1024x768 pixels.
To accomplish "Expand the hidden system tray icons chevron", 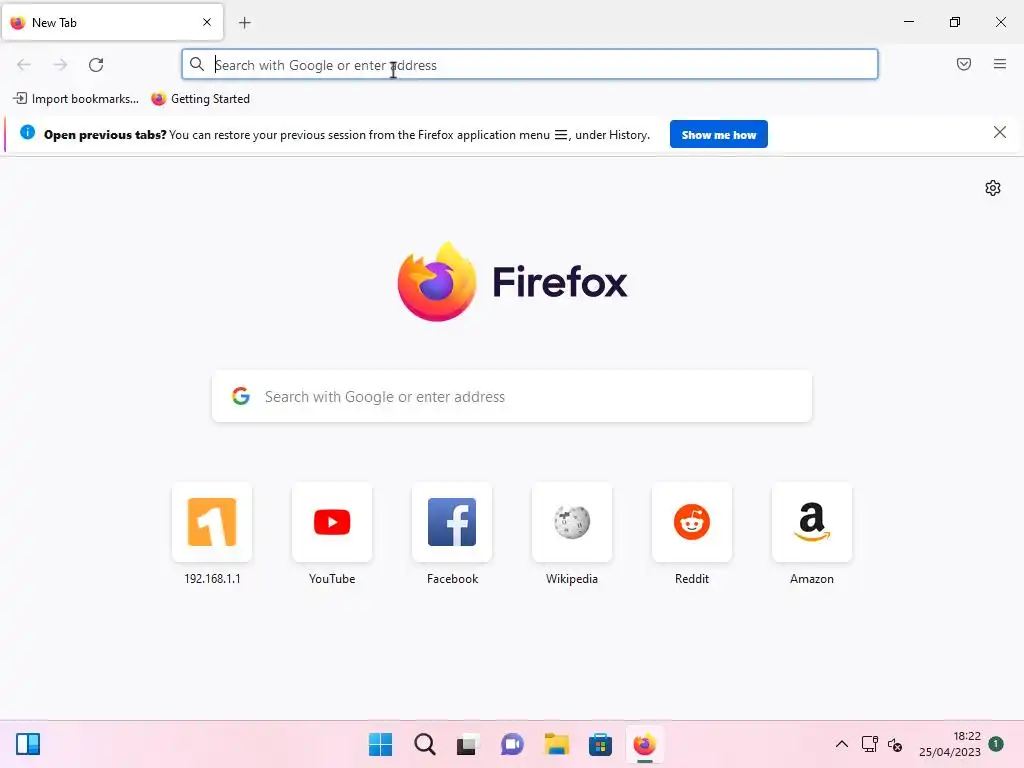I will coord(842,744).
